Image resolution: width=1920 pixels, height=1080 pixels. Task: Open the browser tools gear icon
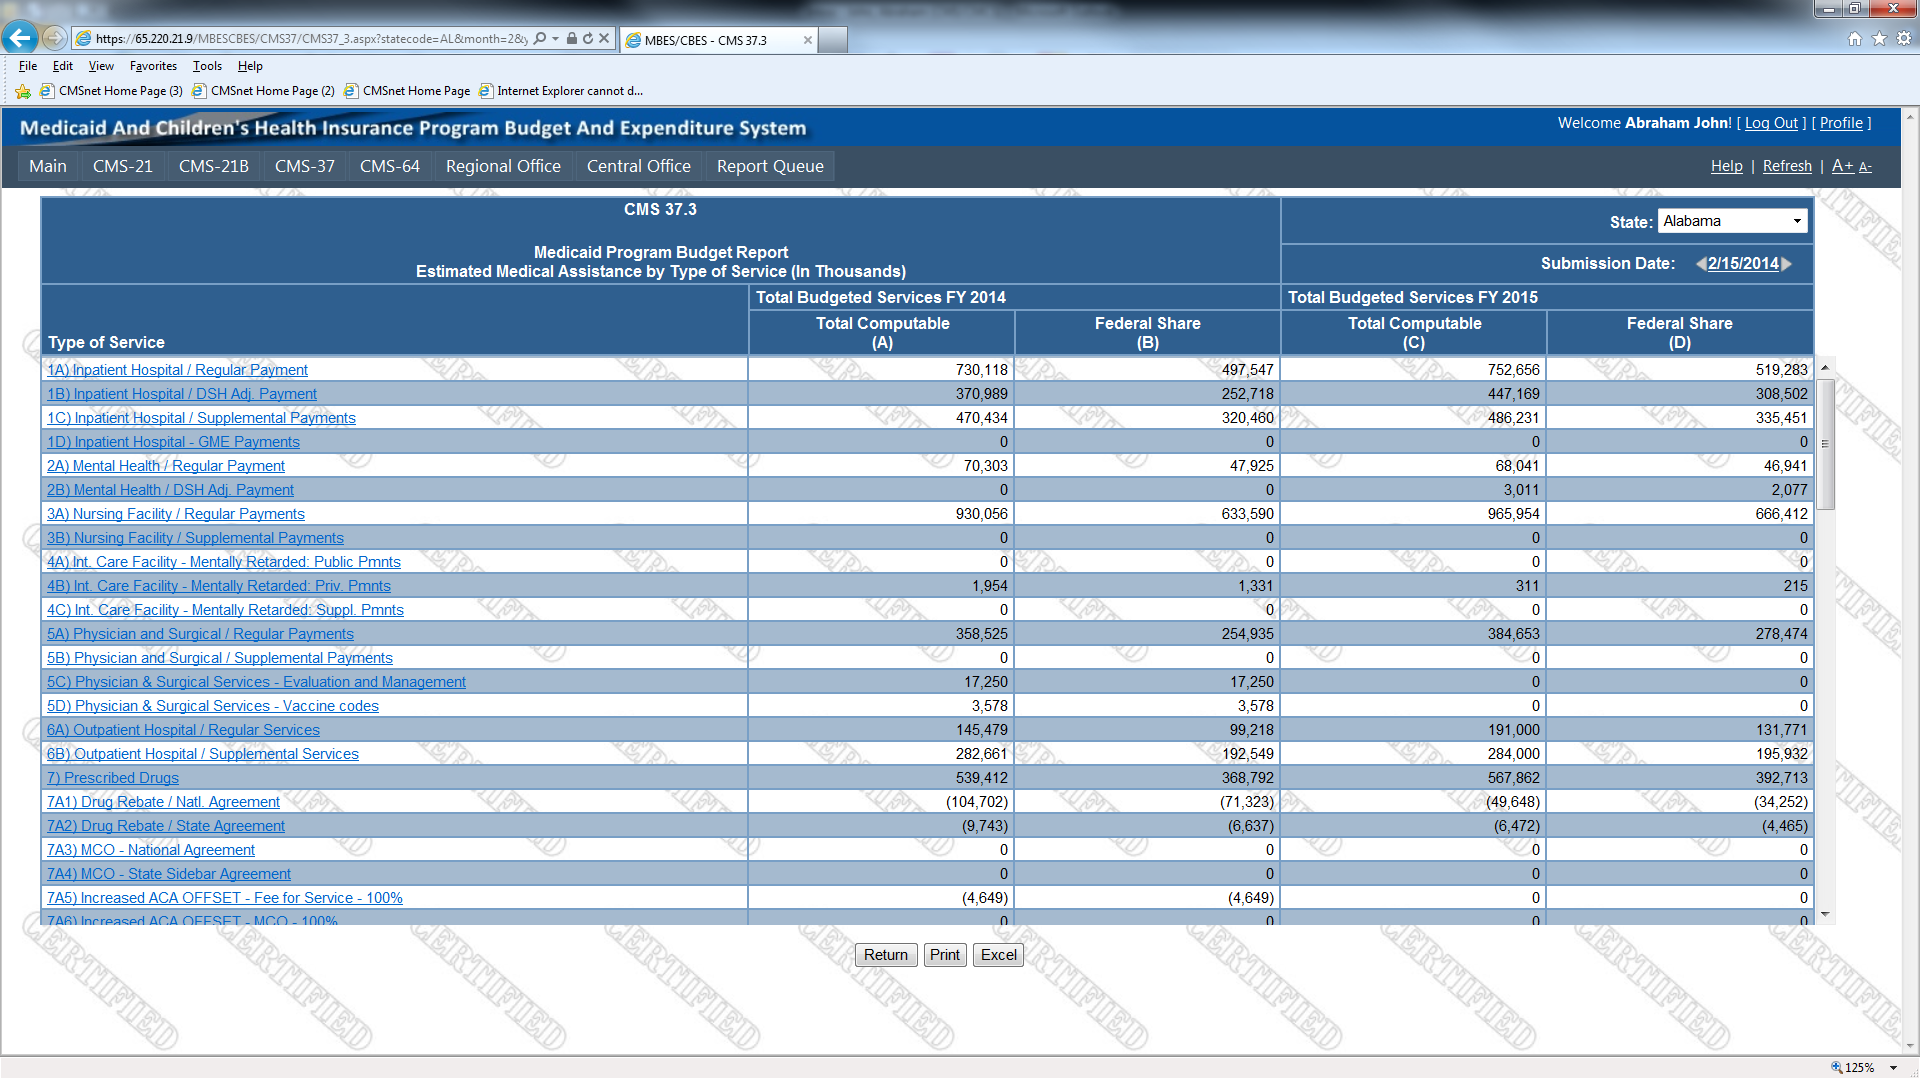click(x=1904, y=39)
